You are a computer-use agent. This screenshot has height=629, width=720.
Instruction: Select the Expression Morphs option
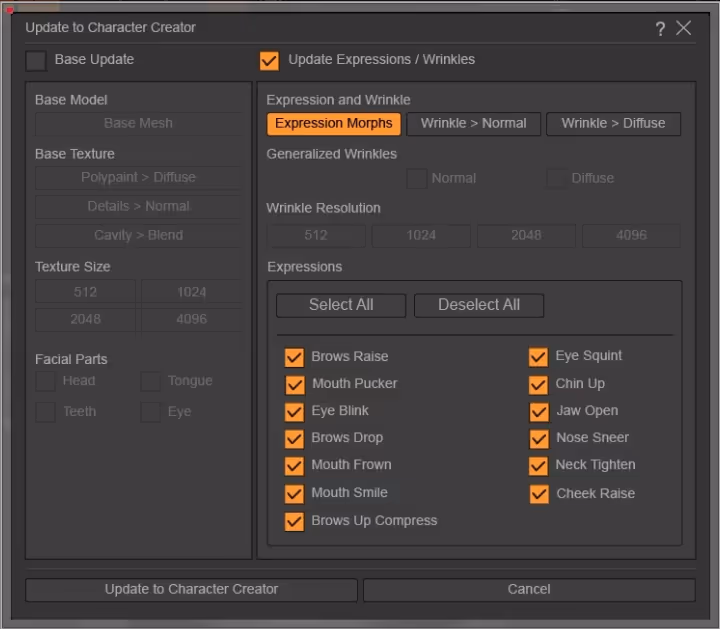(334, 124)
